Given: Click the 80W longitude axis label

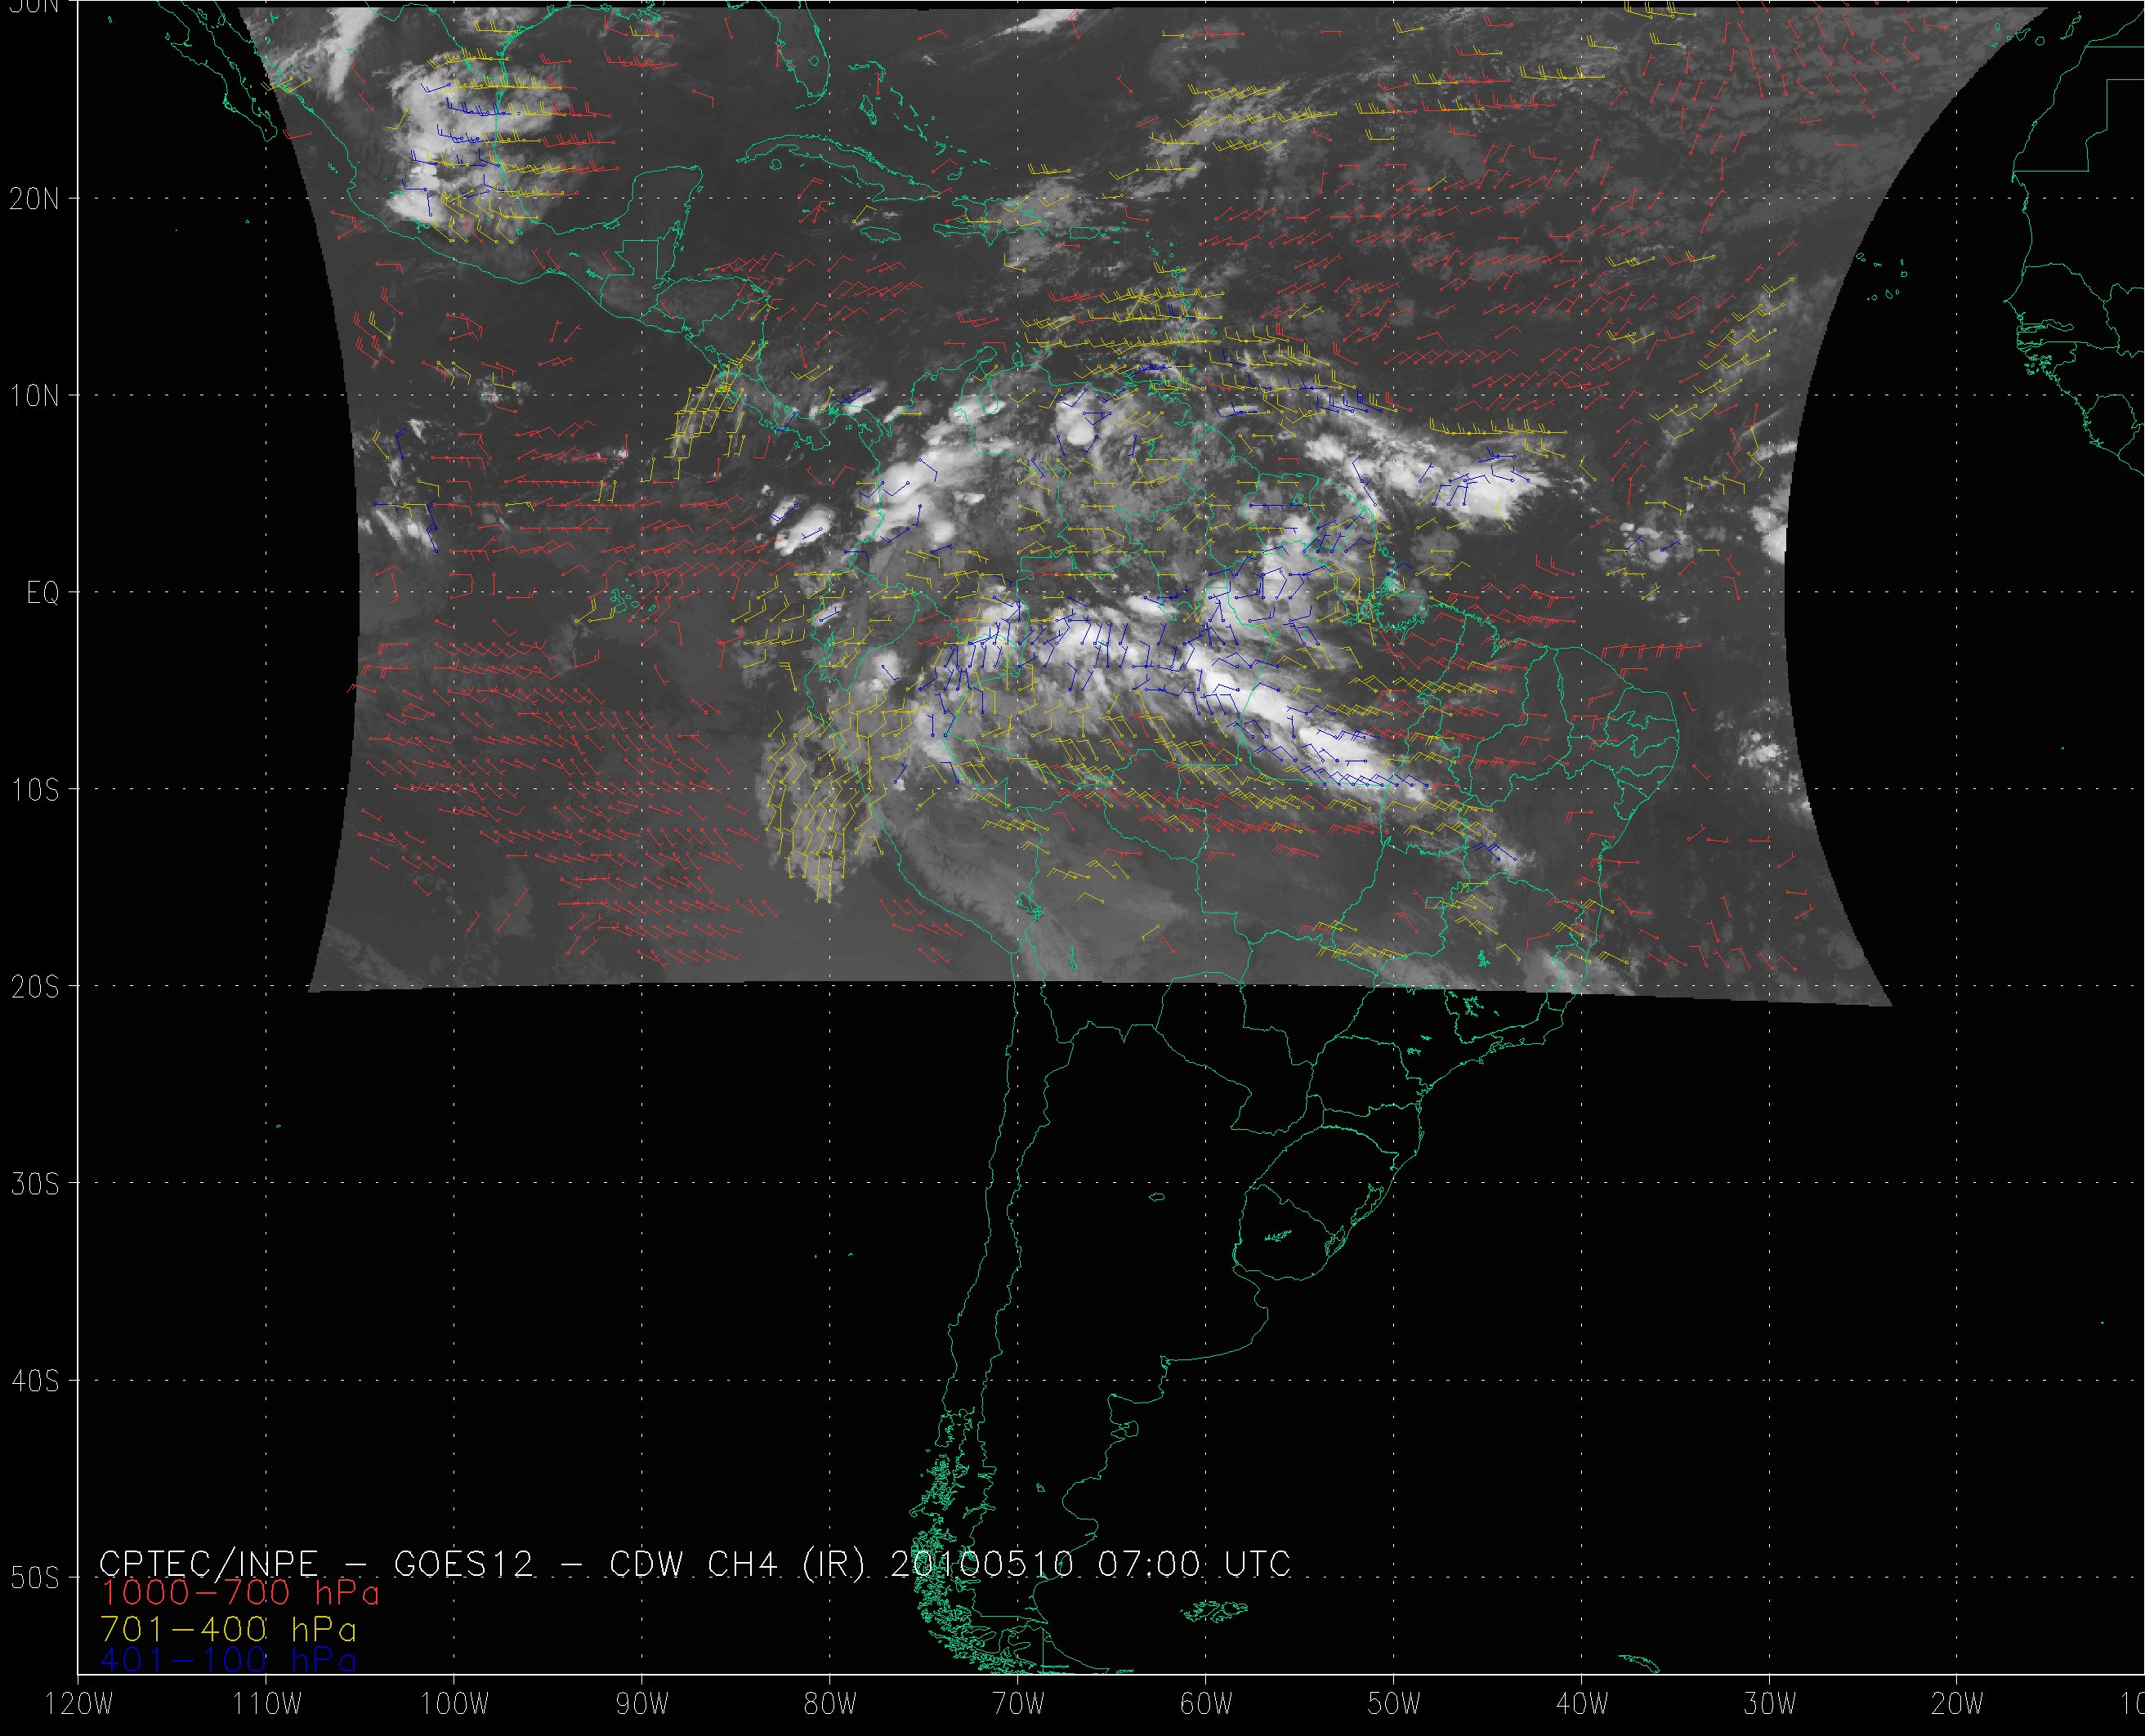Looking at the screenshot, I should point(830,1705).
